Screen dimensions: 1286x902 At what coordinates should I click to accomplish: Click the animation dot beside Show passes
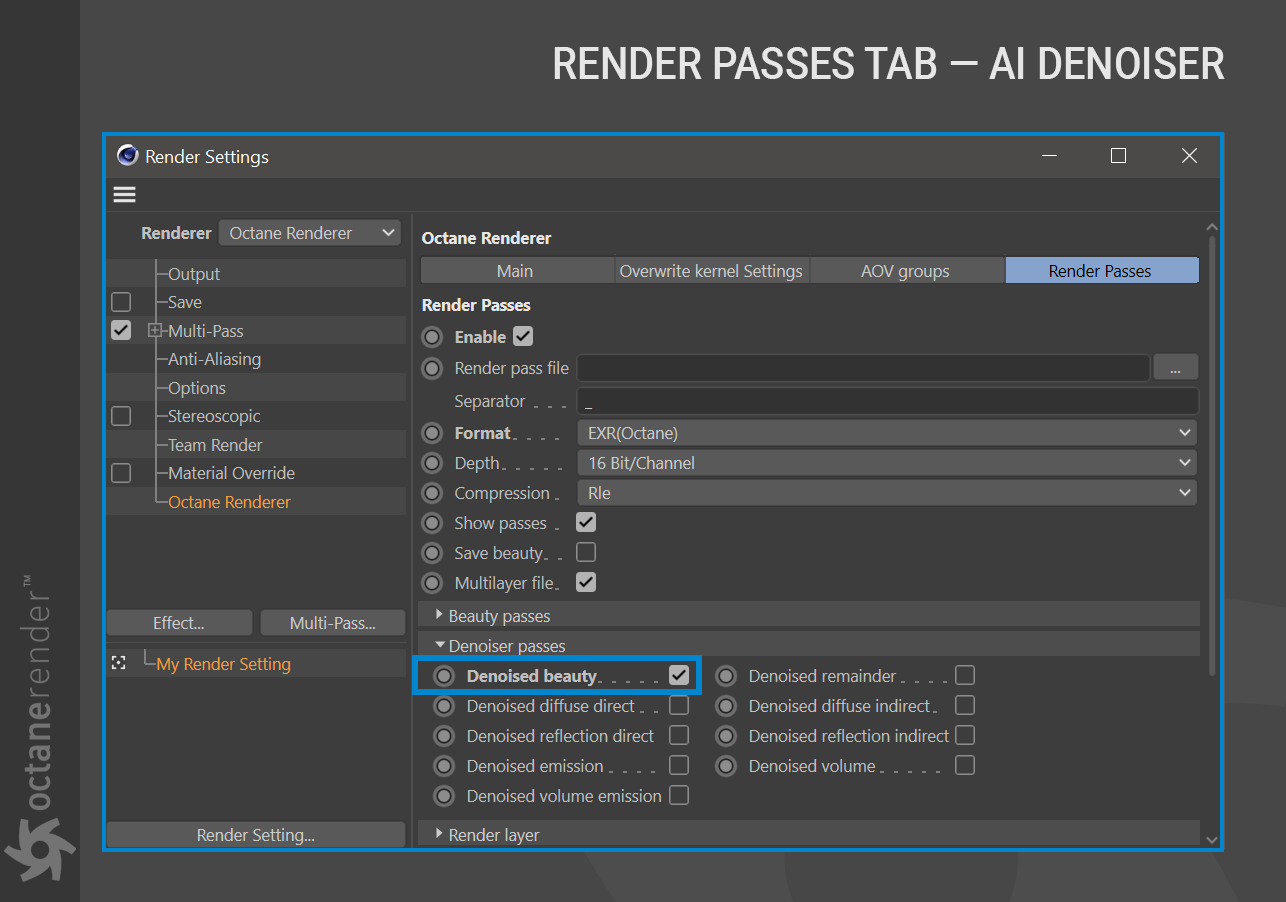432,523
